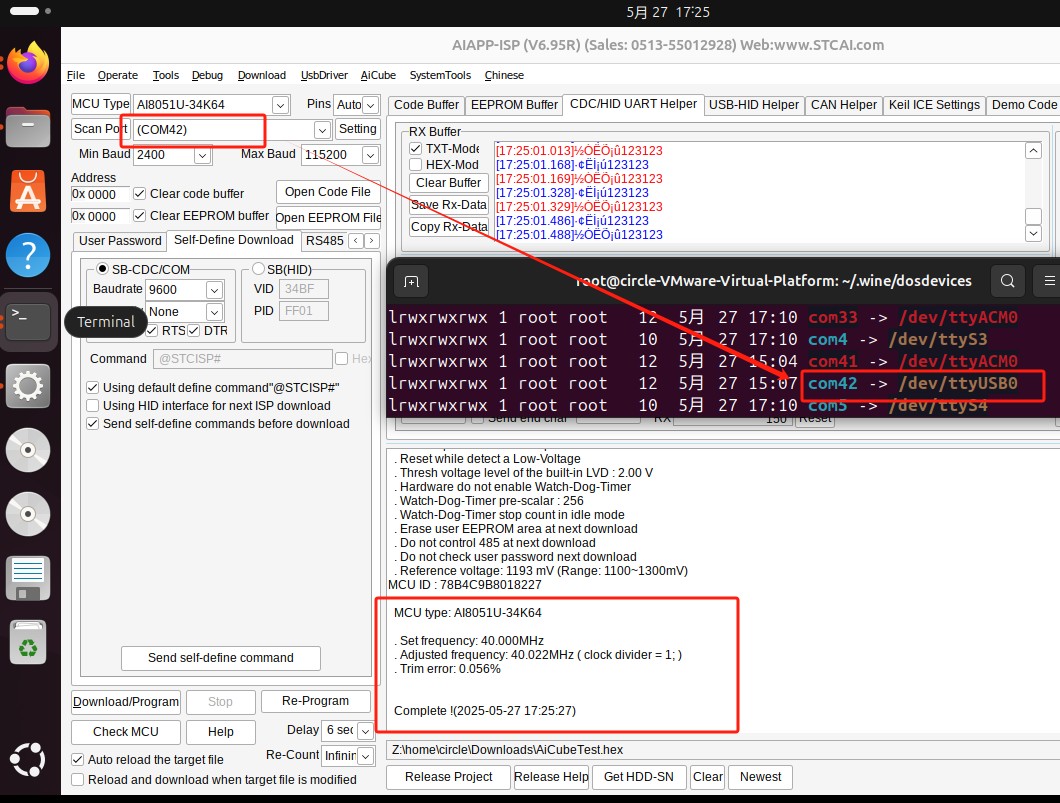Open the UsbDriver menu

pyautogui.click(x=324, y=75)
